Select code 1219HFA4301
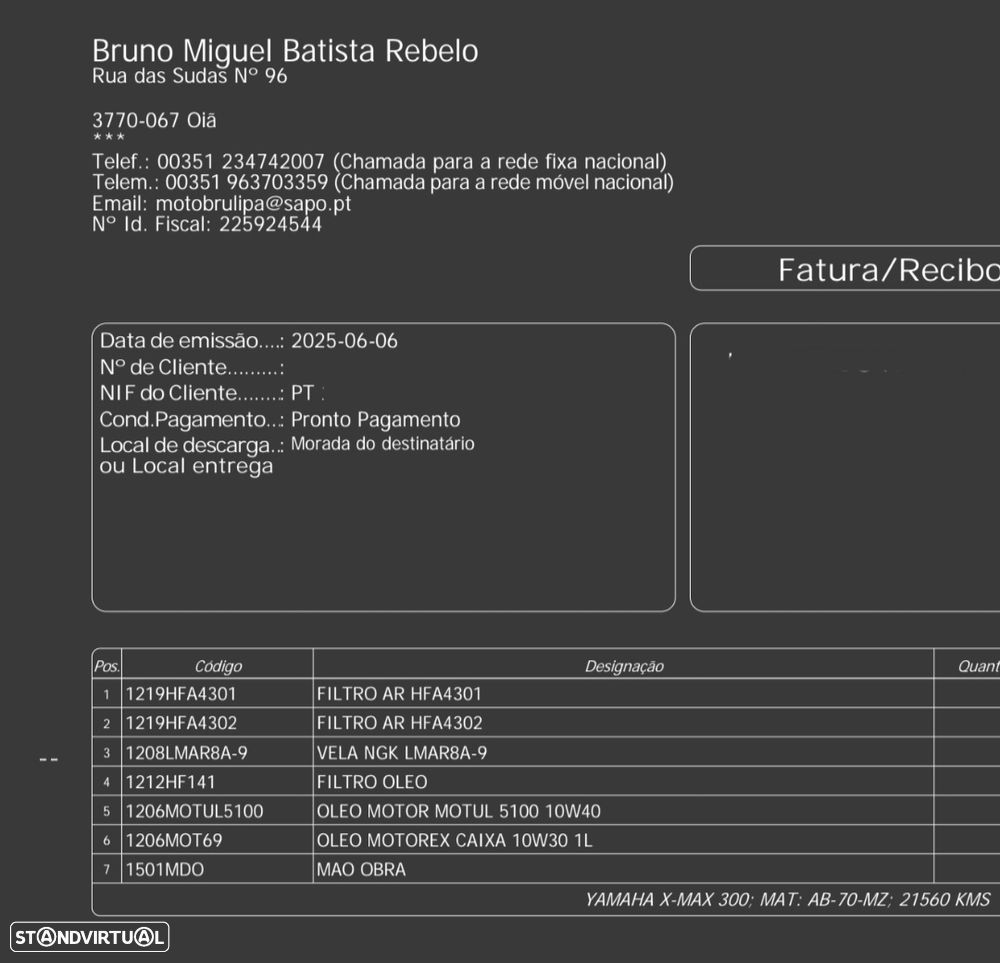This screenshot has height=963, width=1000. pos(181,694)
